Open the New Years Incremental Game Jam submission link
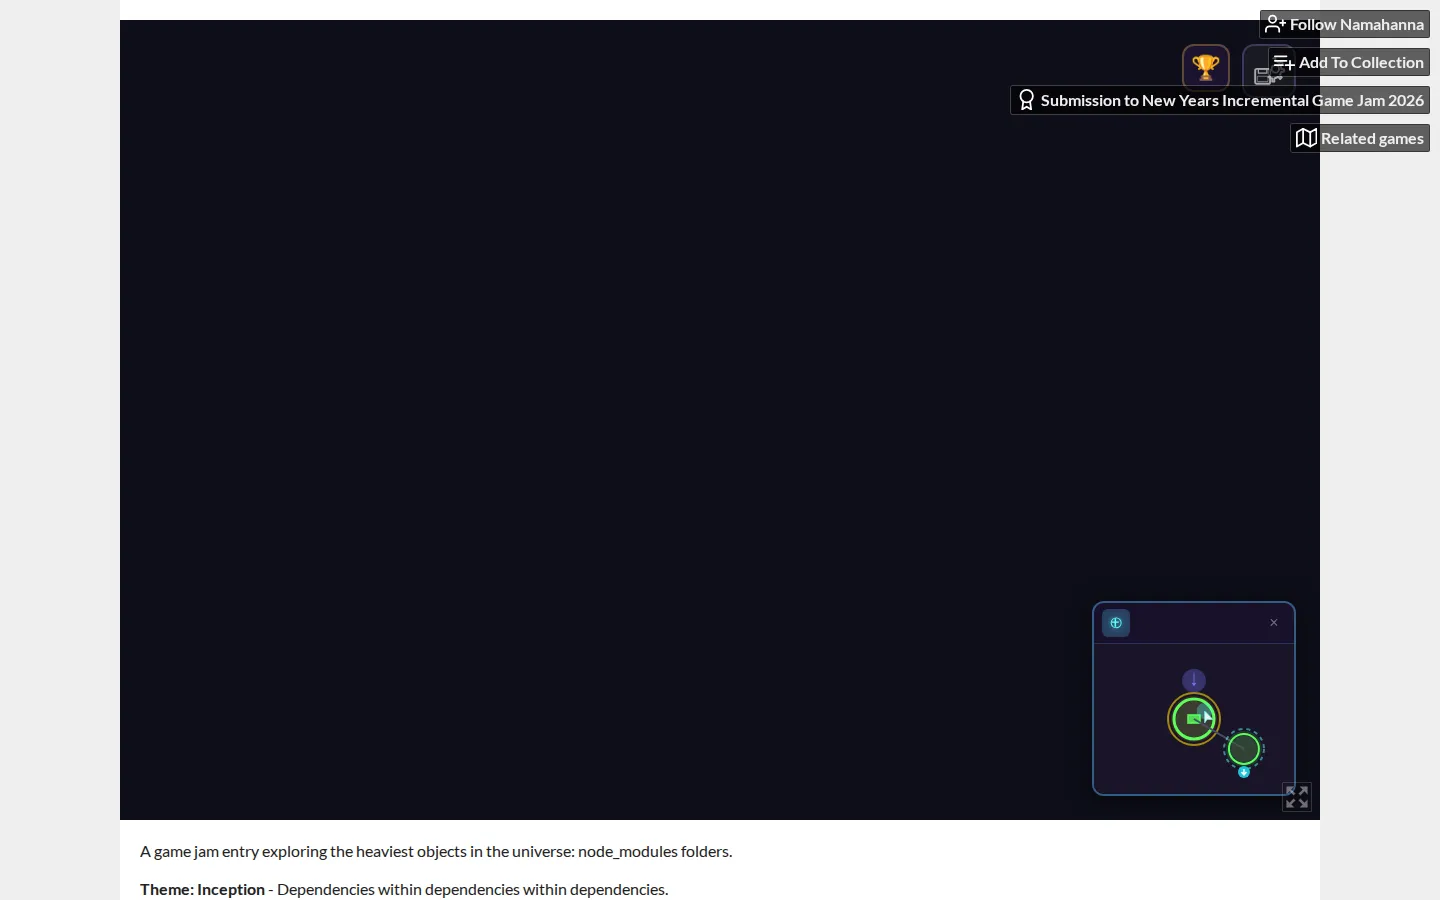Image resolution: width=1440 pixels, height=900 pixels. [x=1221, y=100]
